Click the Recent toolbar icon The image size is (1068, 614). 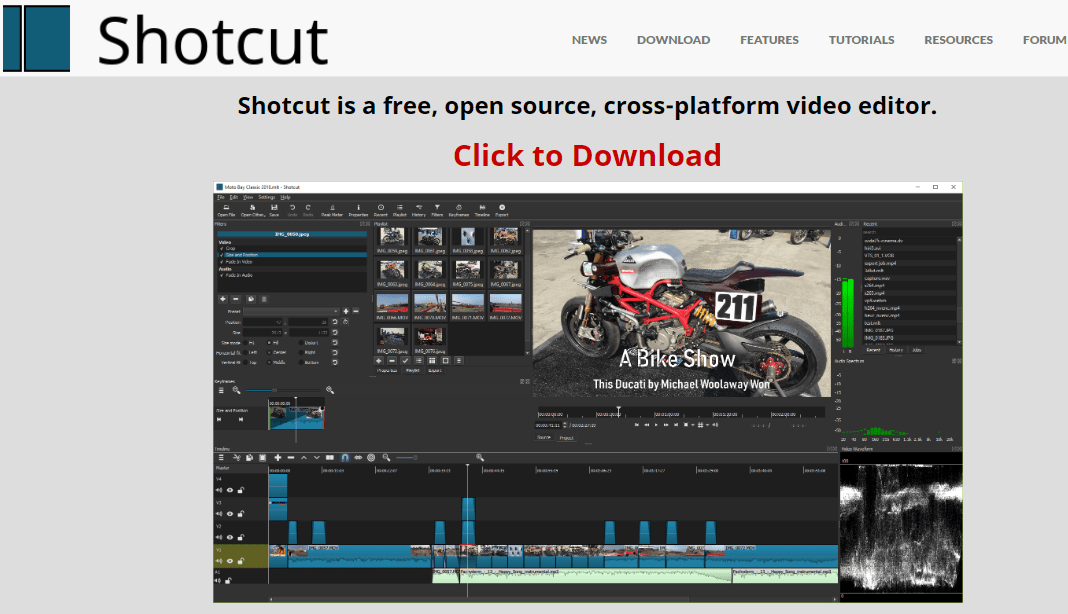(x=381, y=210)
